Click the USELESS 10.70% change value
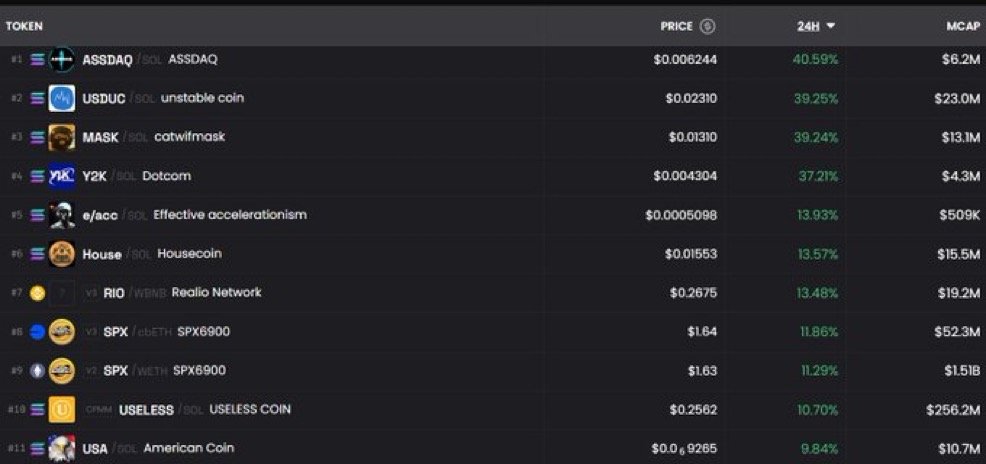This screenshot has width=986, height=464. pos(818,410)
